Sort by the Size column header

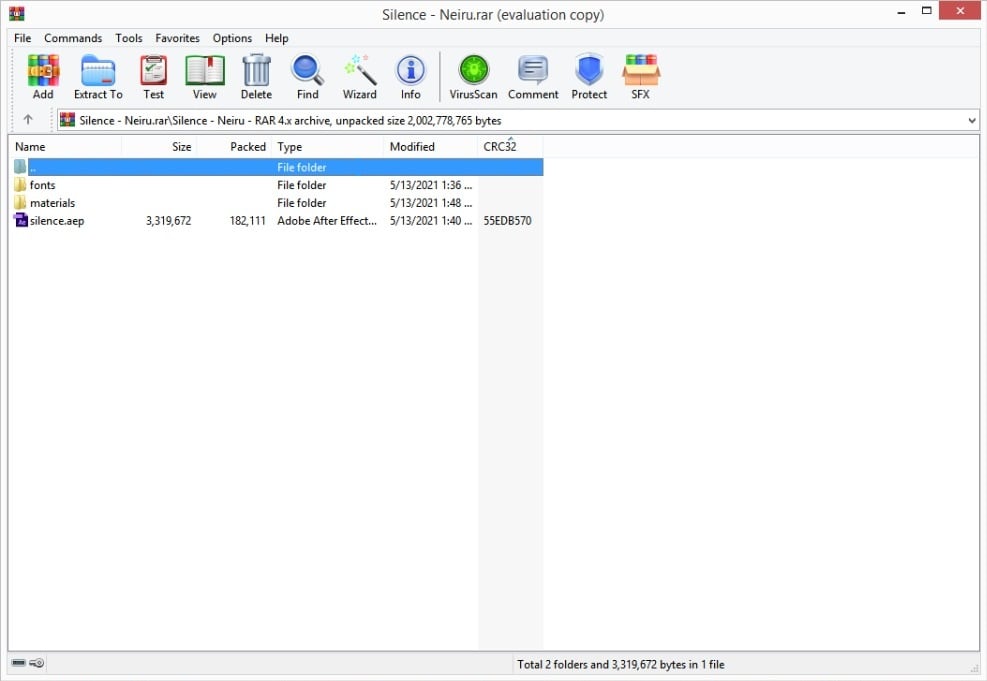tap(159, 147)
